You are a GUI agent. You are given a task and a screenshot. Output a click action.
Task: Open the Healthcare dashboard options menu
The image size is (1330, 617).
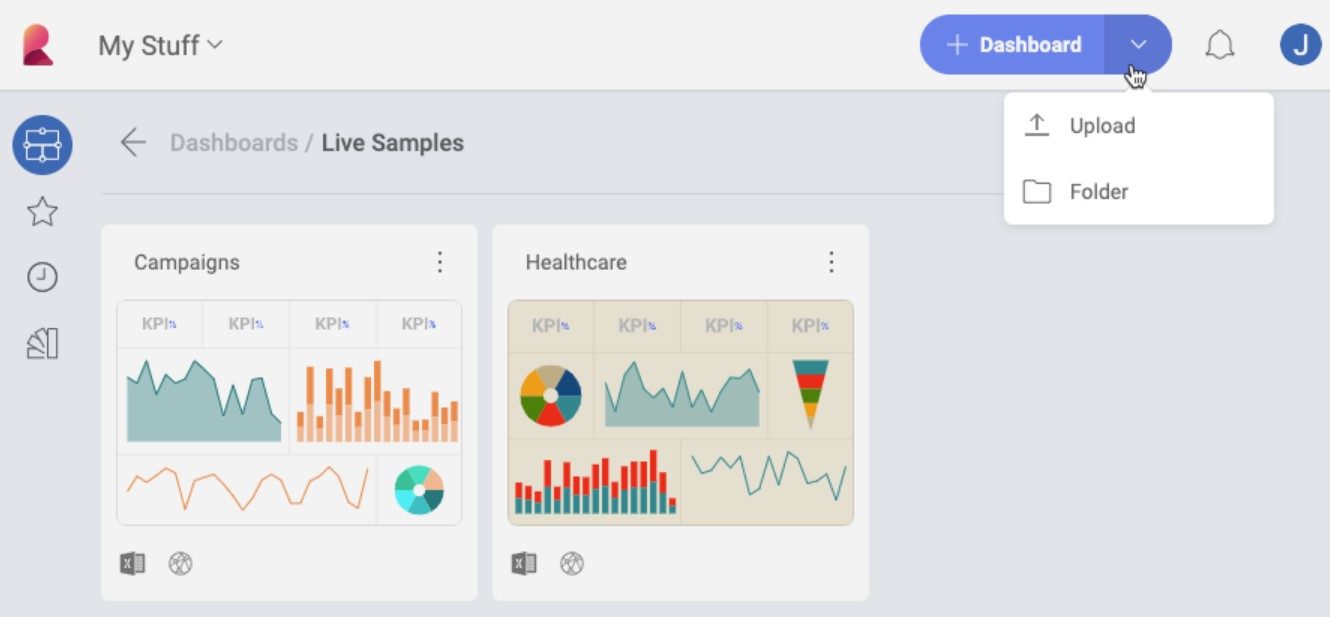pyautogui.click(x=831, y=262)
